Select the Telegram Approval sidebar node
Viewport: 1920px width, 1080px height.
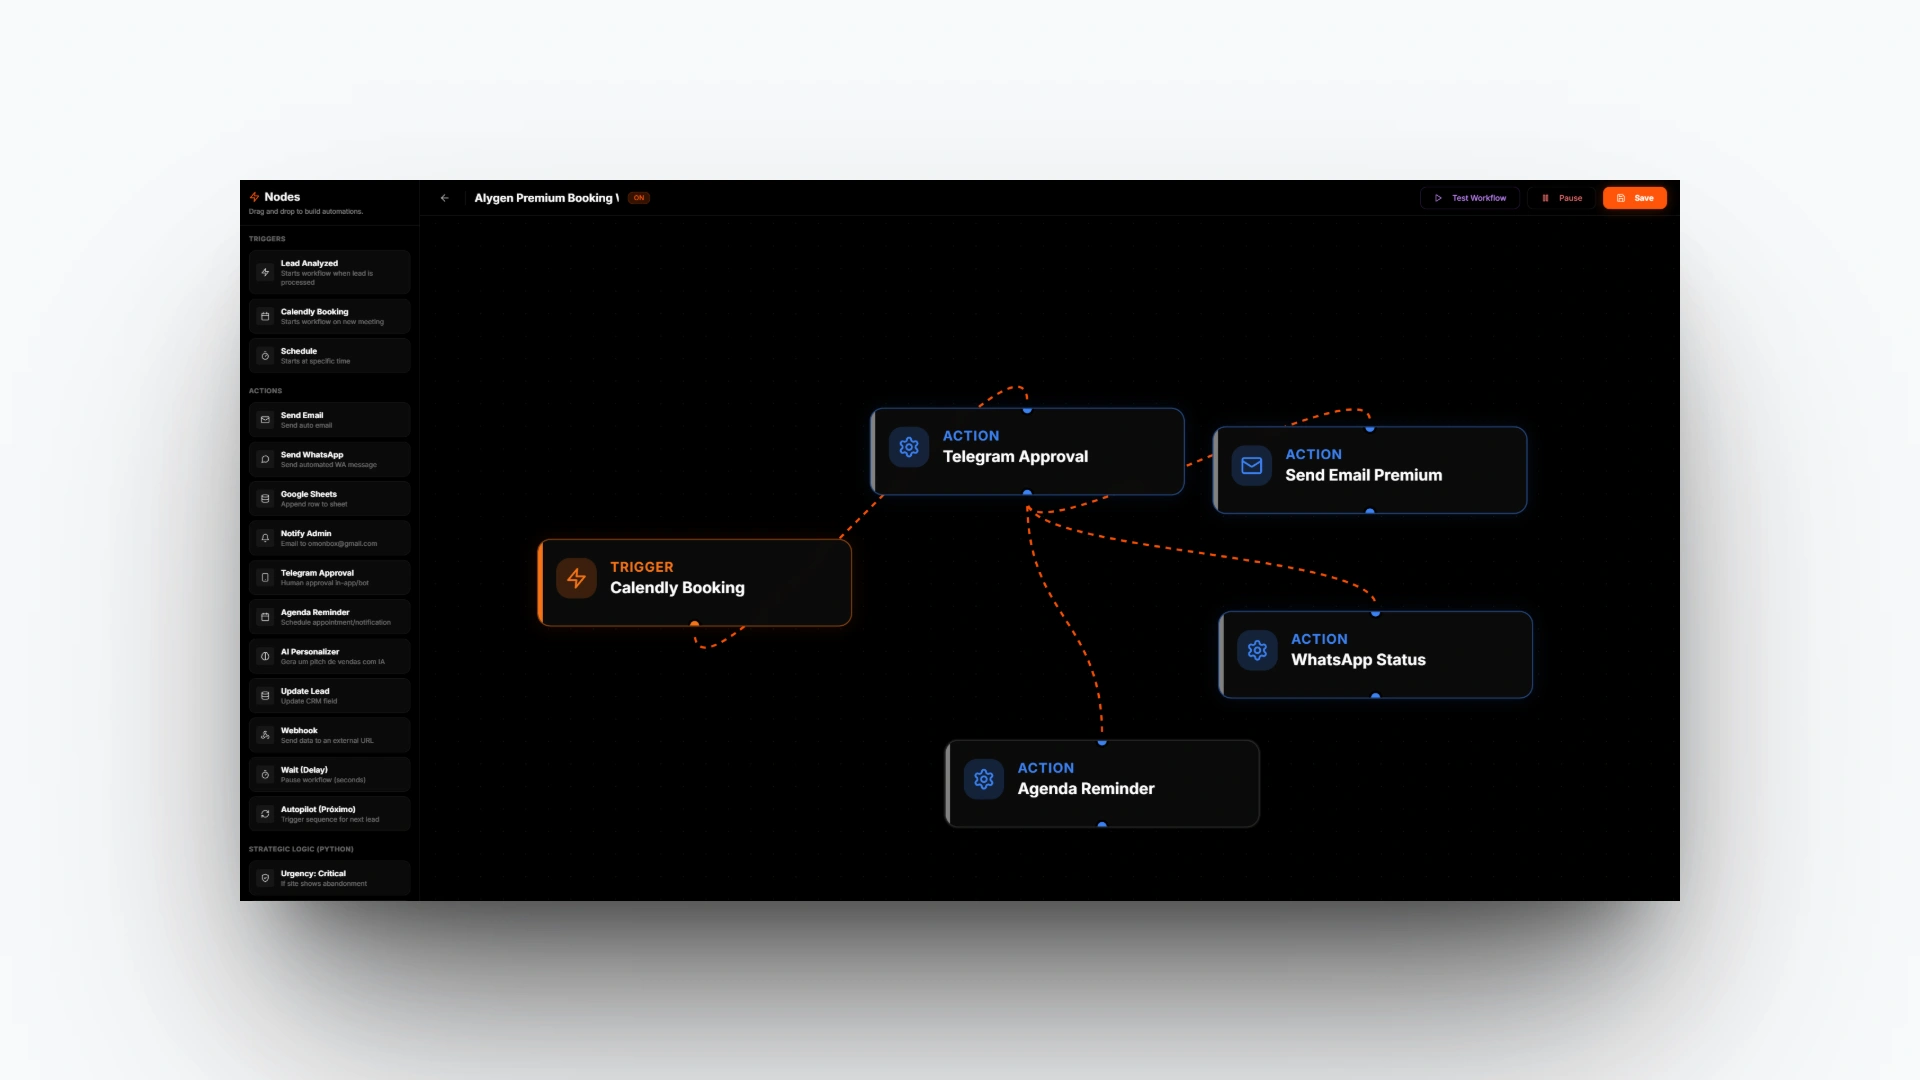click(329, 577)
